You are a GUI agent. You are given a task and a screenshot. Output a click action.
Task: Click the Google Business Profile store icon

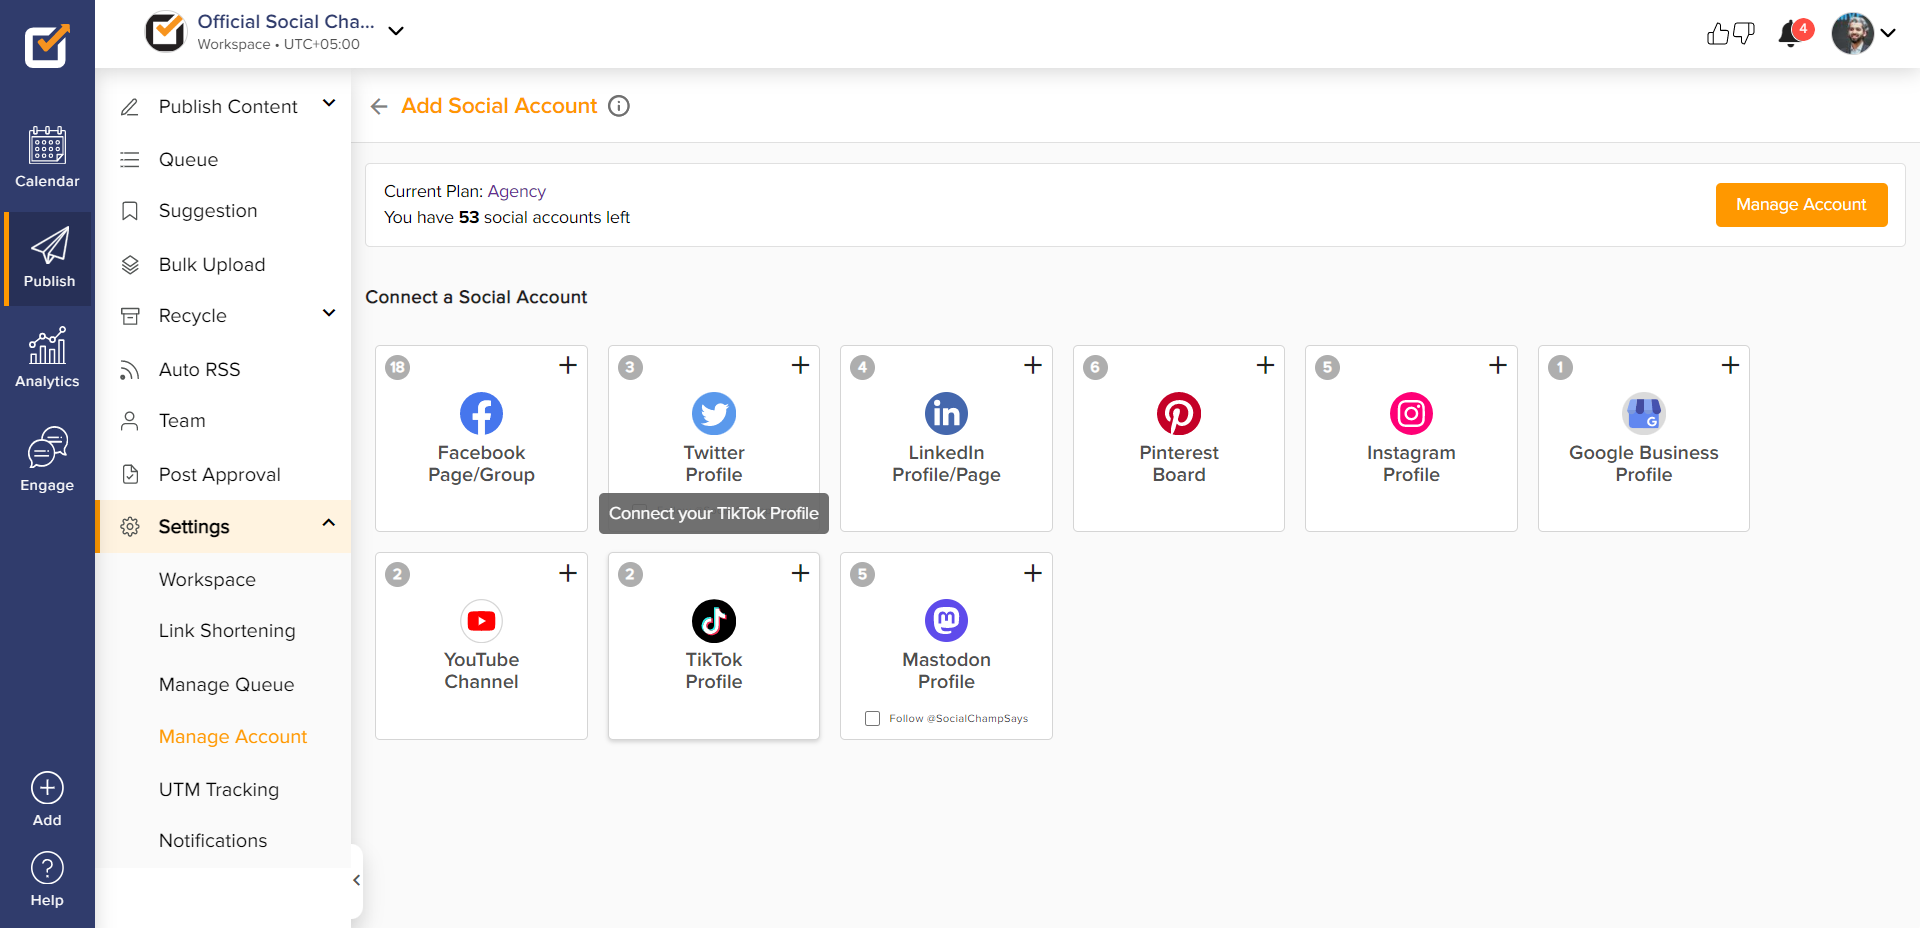coord(1644,413)
